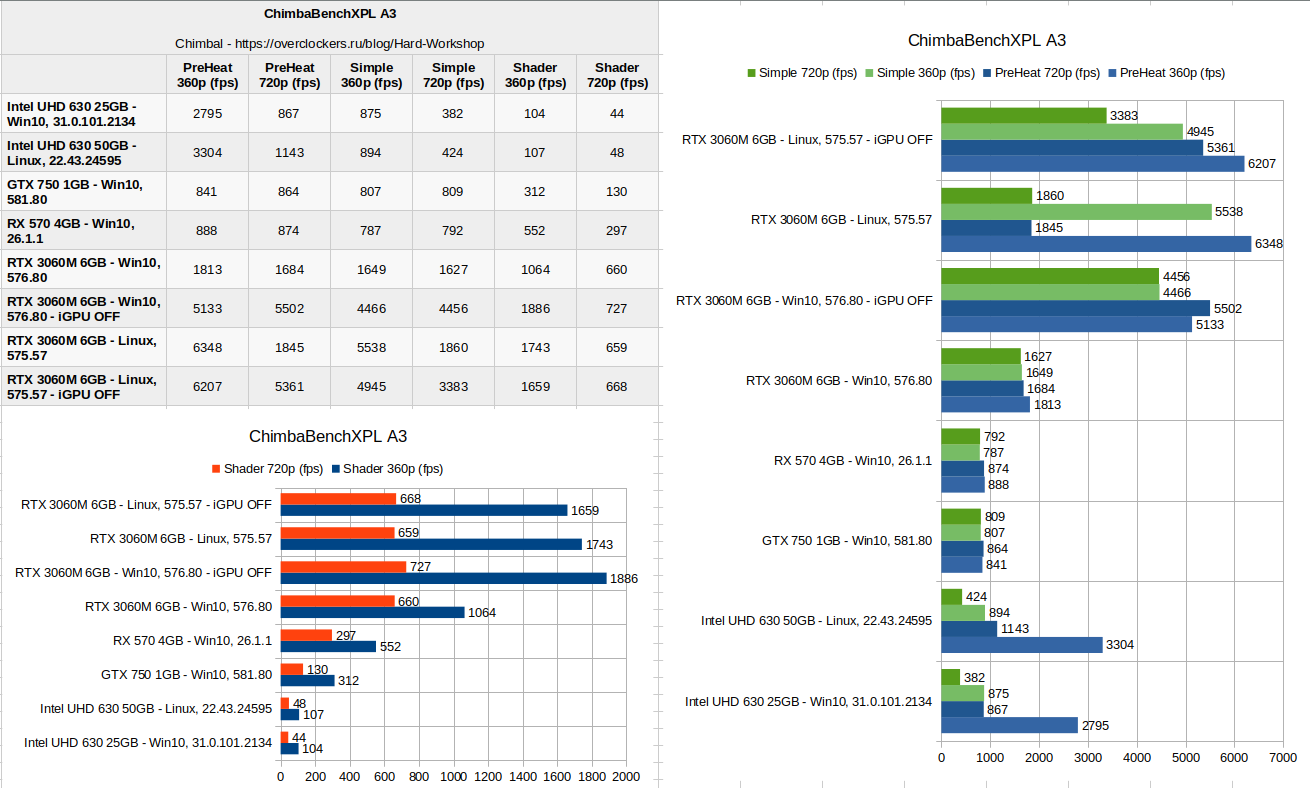
Task: Click the Simple 720p green legend swatch
Action: 751,73
